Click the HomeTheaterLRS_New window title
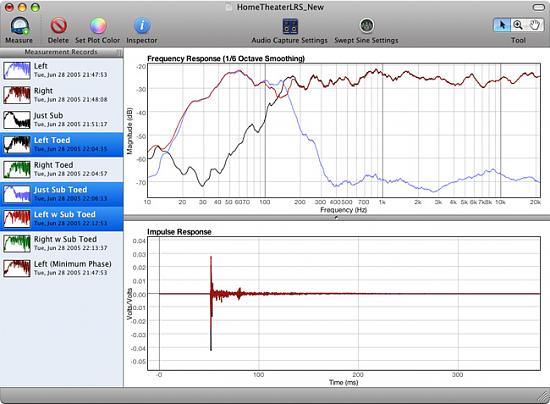 click(x=280, y=7)
